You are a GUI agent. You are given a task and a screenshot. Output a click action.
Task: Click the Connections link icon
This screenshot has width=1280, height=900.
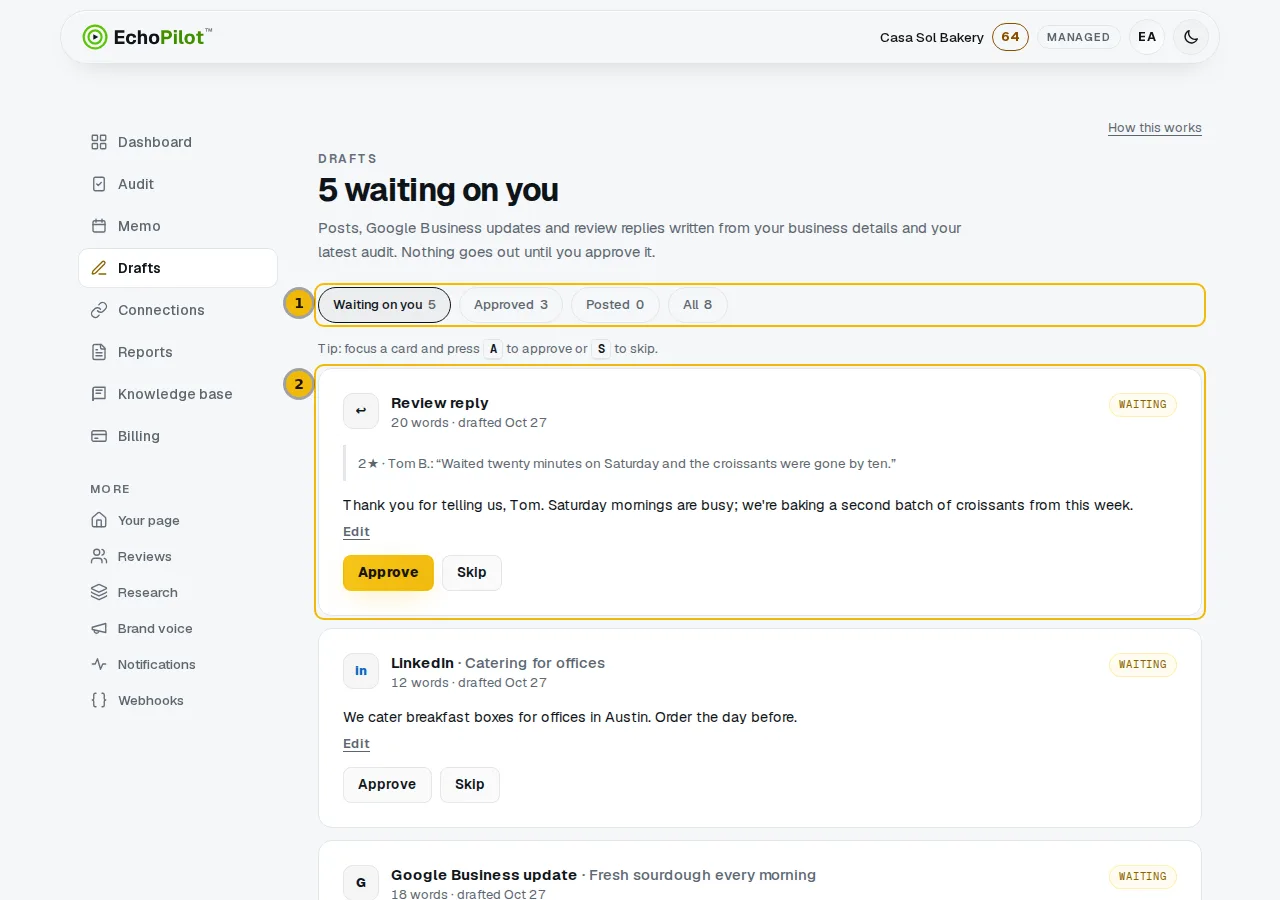click(99, 310)
